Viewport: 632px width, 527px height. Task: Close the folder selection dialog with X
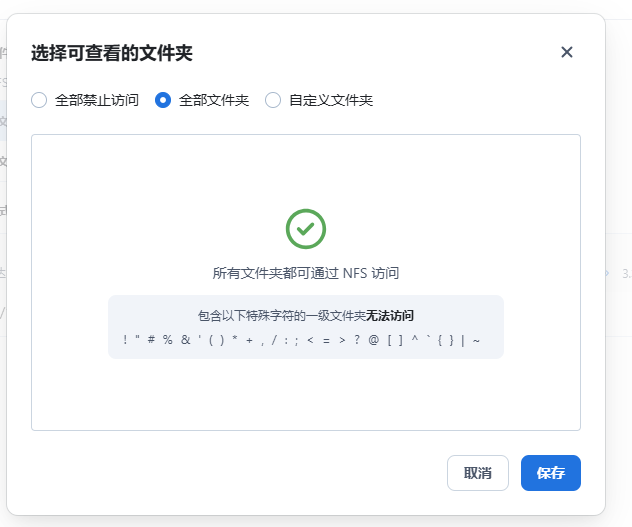tap(567, 52)
